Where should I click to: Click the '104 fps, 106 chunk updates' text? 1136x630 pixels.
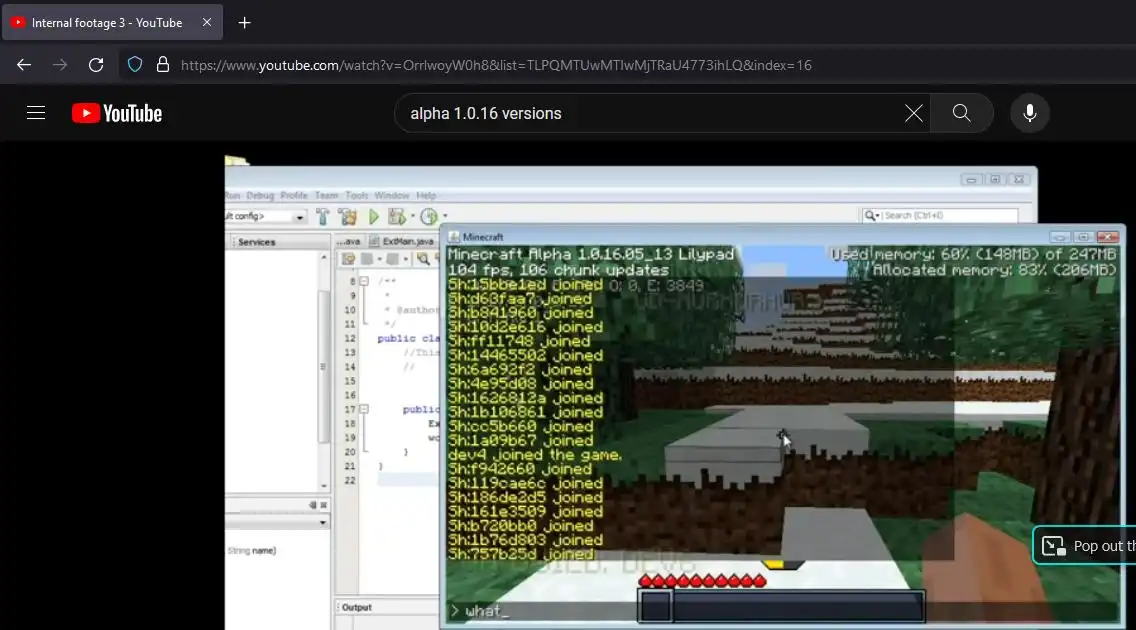[558, 270]
